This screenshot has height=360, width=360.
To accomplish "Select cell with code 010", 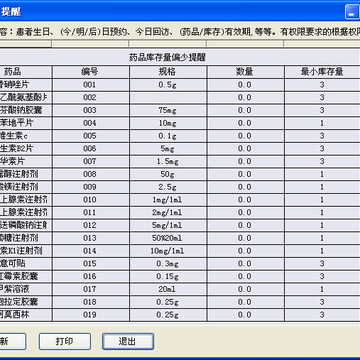I will click(91, 200).
